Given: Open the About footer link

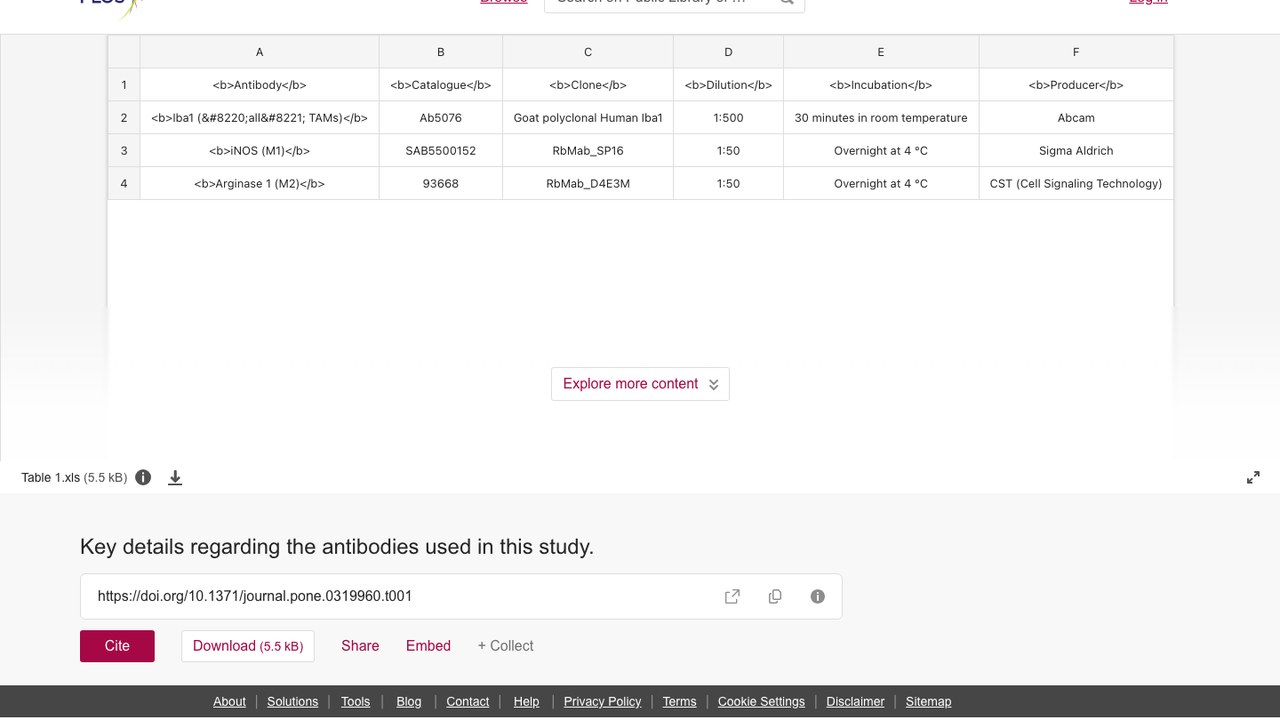Looking at the screenshot, I should 229,701.
